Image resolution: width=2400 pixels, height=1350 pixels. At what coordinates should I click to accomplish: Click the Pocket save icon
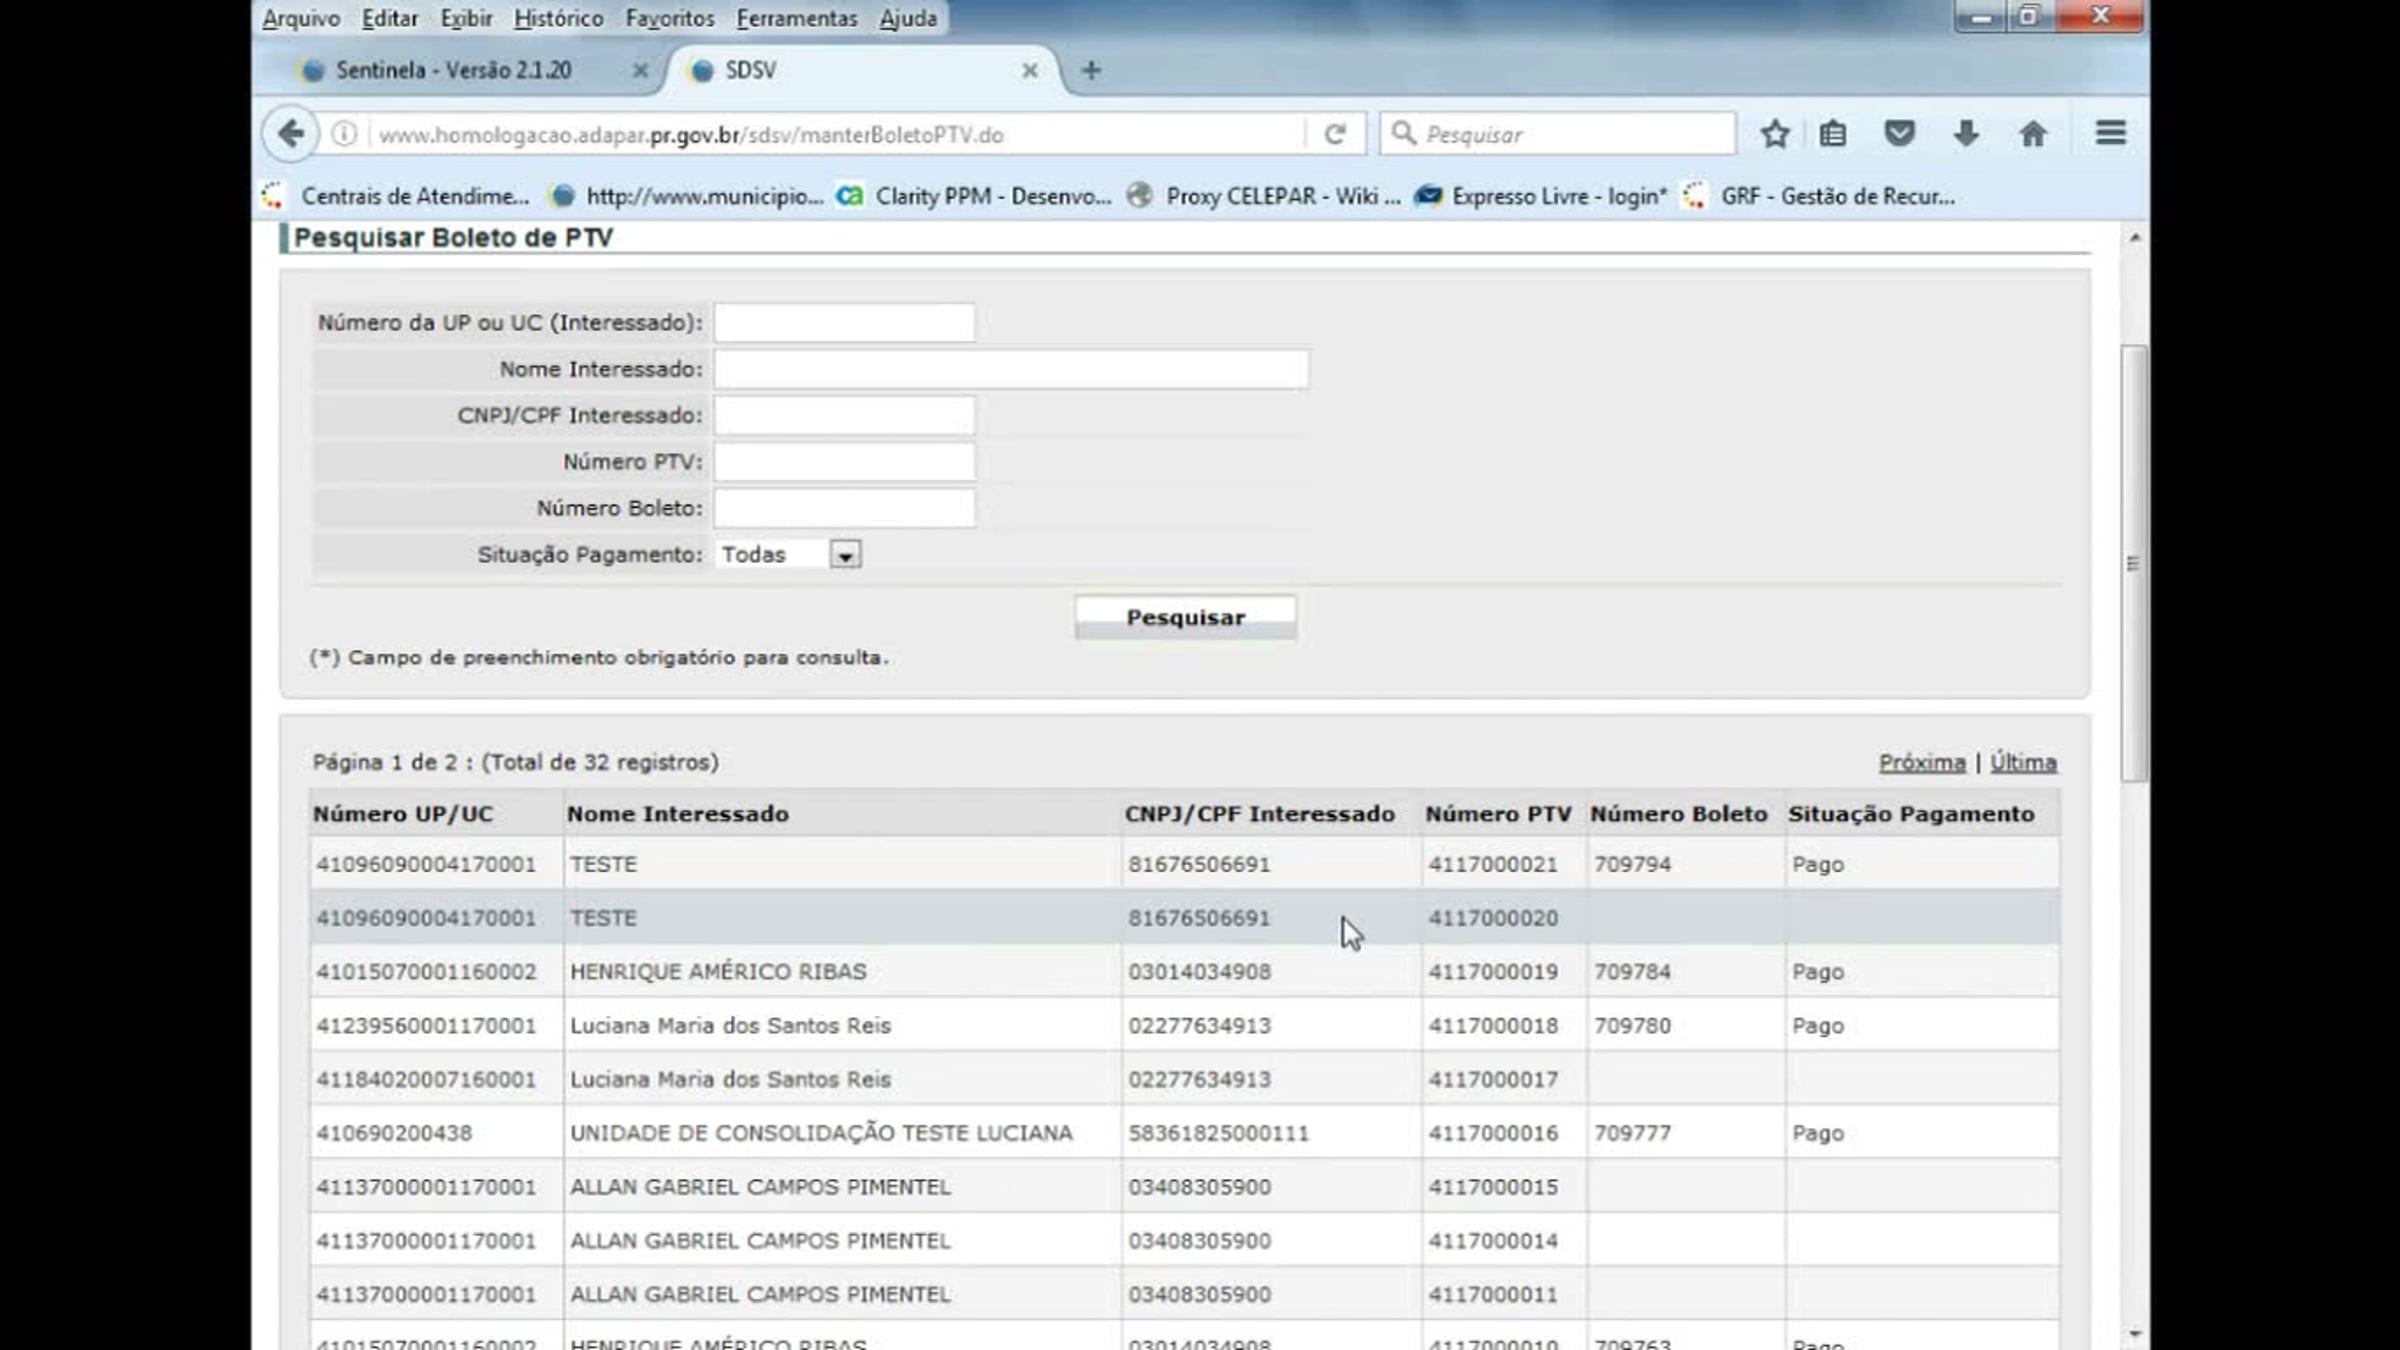tap(1899, 134)
